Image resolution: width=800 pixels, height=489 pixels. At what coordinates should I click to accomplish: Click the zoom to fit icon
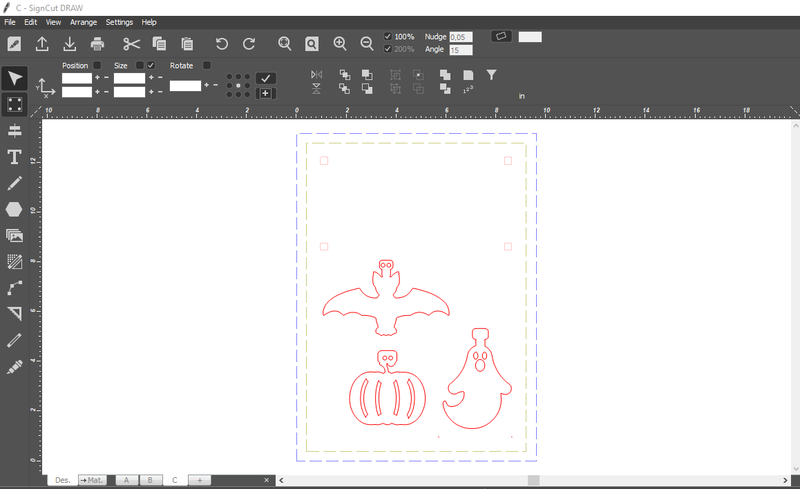pyautogui.click(x=285, y=44)
